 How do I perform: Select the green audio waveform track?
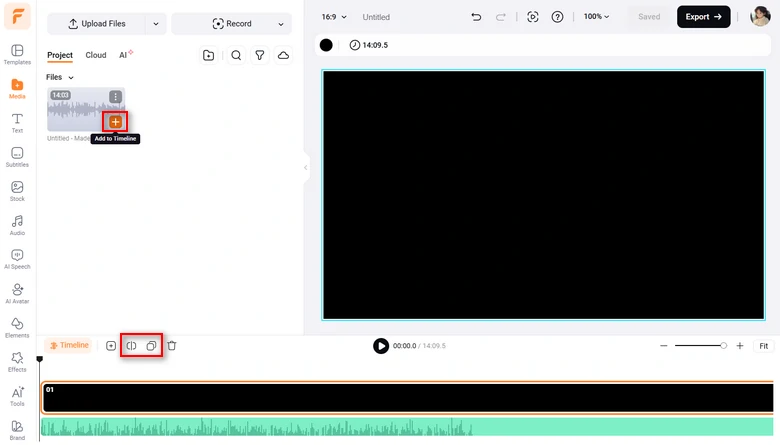[x=407, y=427]
